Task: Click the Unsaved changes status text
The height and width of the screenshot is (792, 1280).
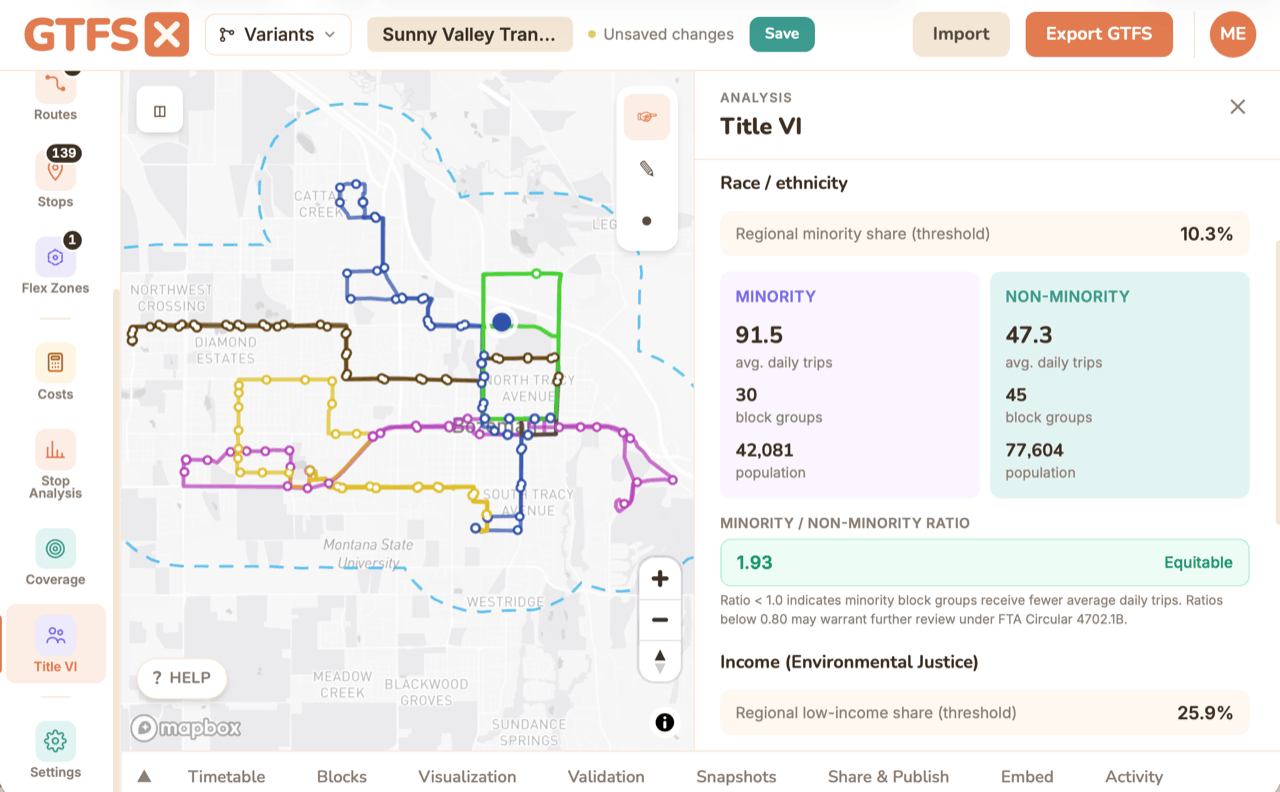Action: pyautogui.click(x=669, y=34)
